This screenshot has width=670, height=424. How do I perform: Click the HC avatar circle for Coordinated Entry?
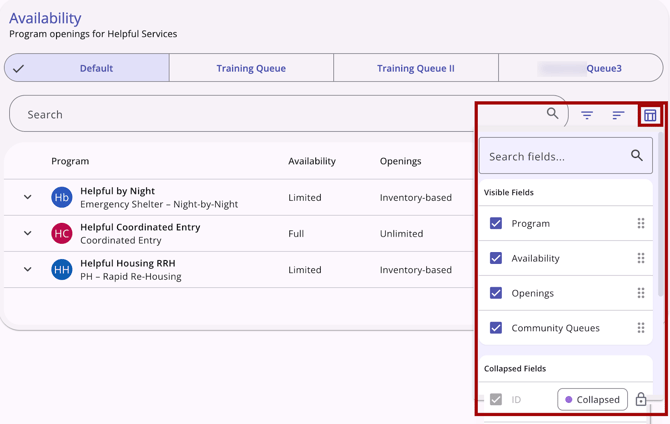(62, 233)
